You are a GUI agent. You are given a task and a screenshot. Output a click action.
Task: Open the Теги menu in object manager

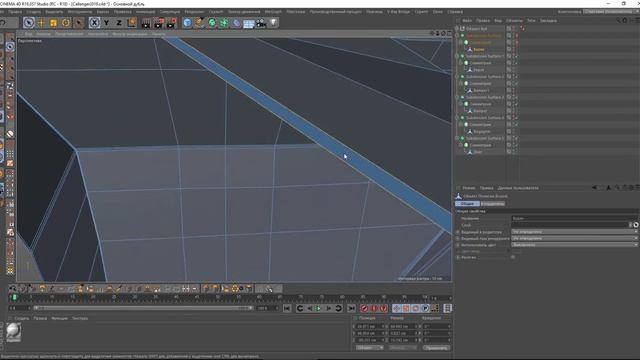(531, 20)
